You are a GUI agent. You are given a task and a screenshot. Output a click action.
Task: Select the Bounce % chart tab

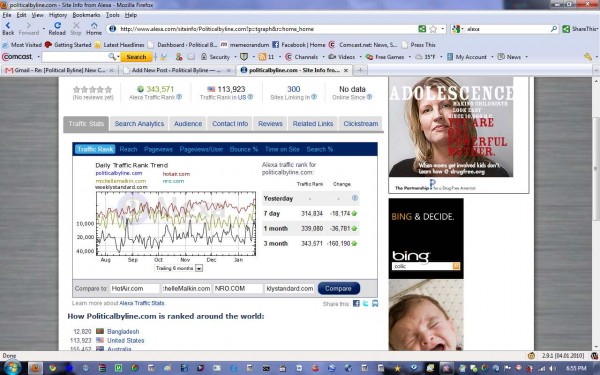click(x=244, y=149)
